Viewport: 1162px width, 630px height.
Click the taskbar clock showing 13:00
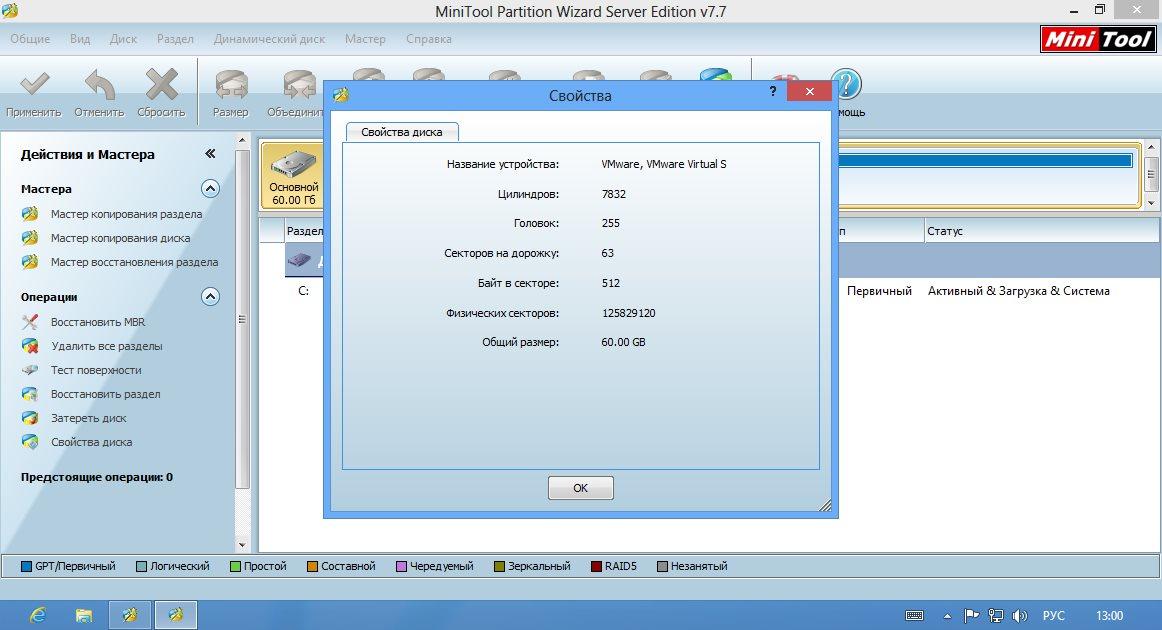click(x=1109, y=616)
